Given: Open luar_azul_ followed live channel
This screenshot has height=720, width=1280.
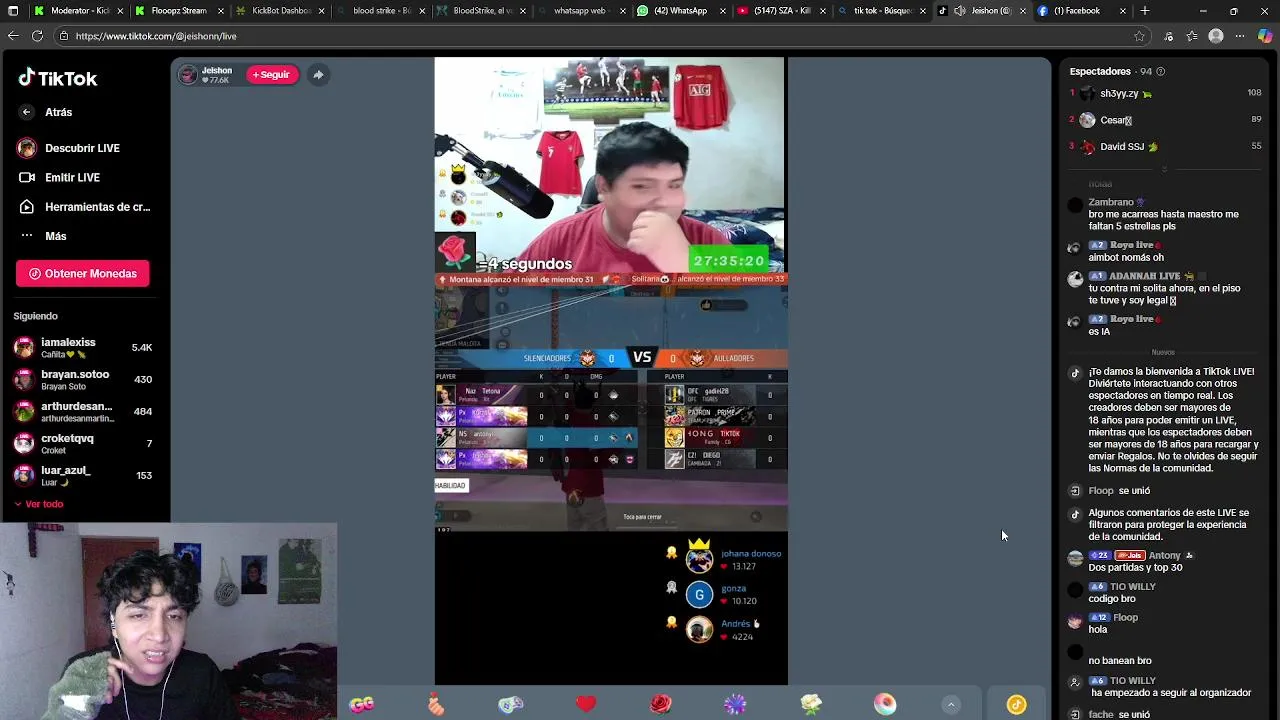Looking at the screenshot, I should [x=84, y=475].
